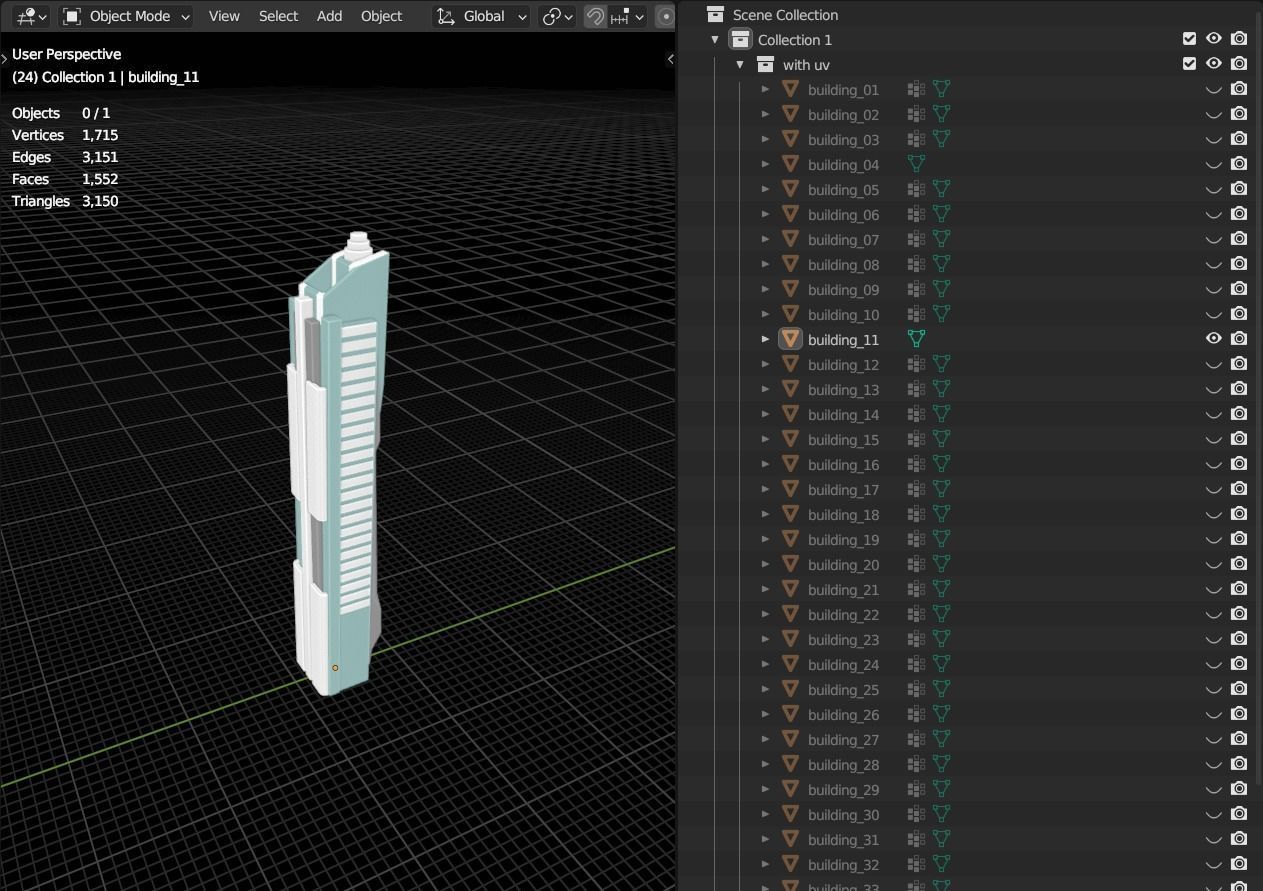Viewport: 1263px width, 891px height.
Task: Click the green mesh icon on building_04
Action: pos(916,165)
